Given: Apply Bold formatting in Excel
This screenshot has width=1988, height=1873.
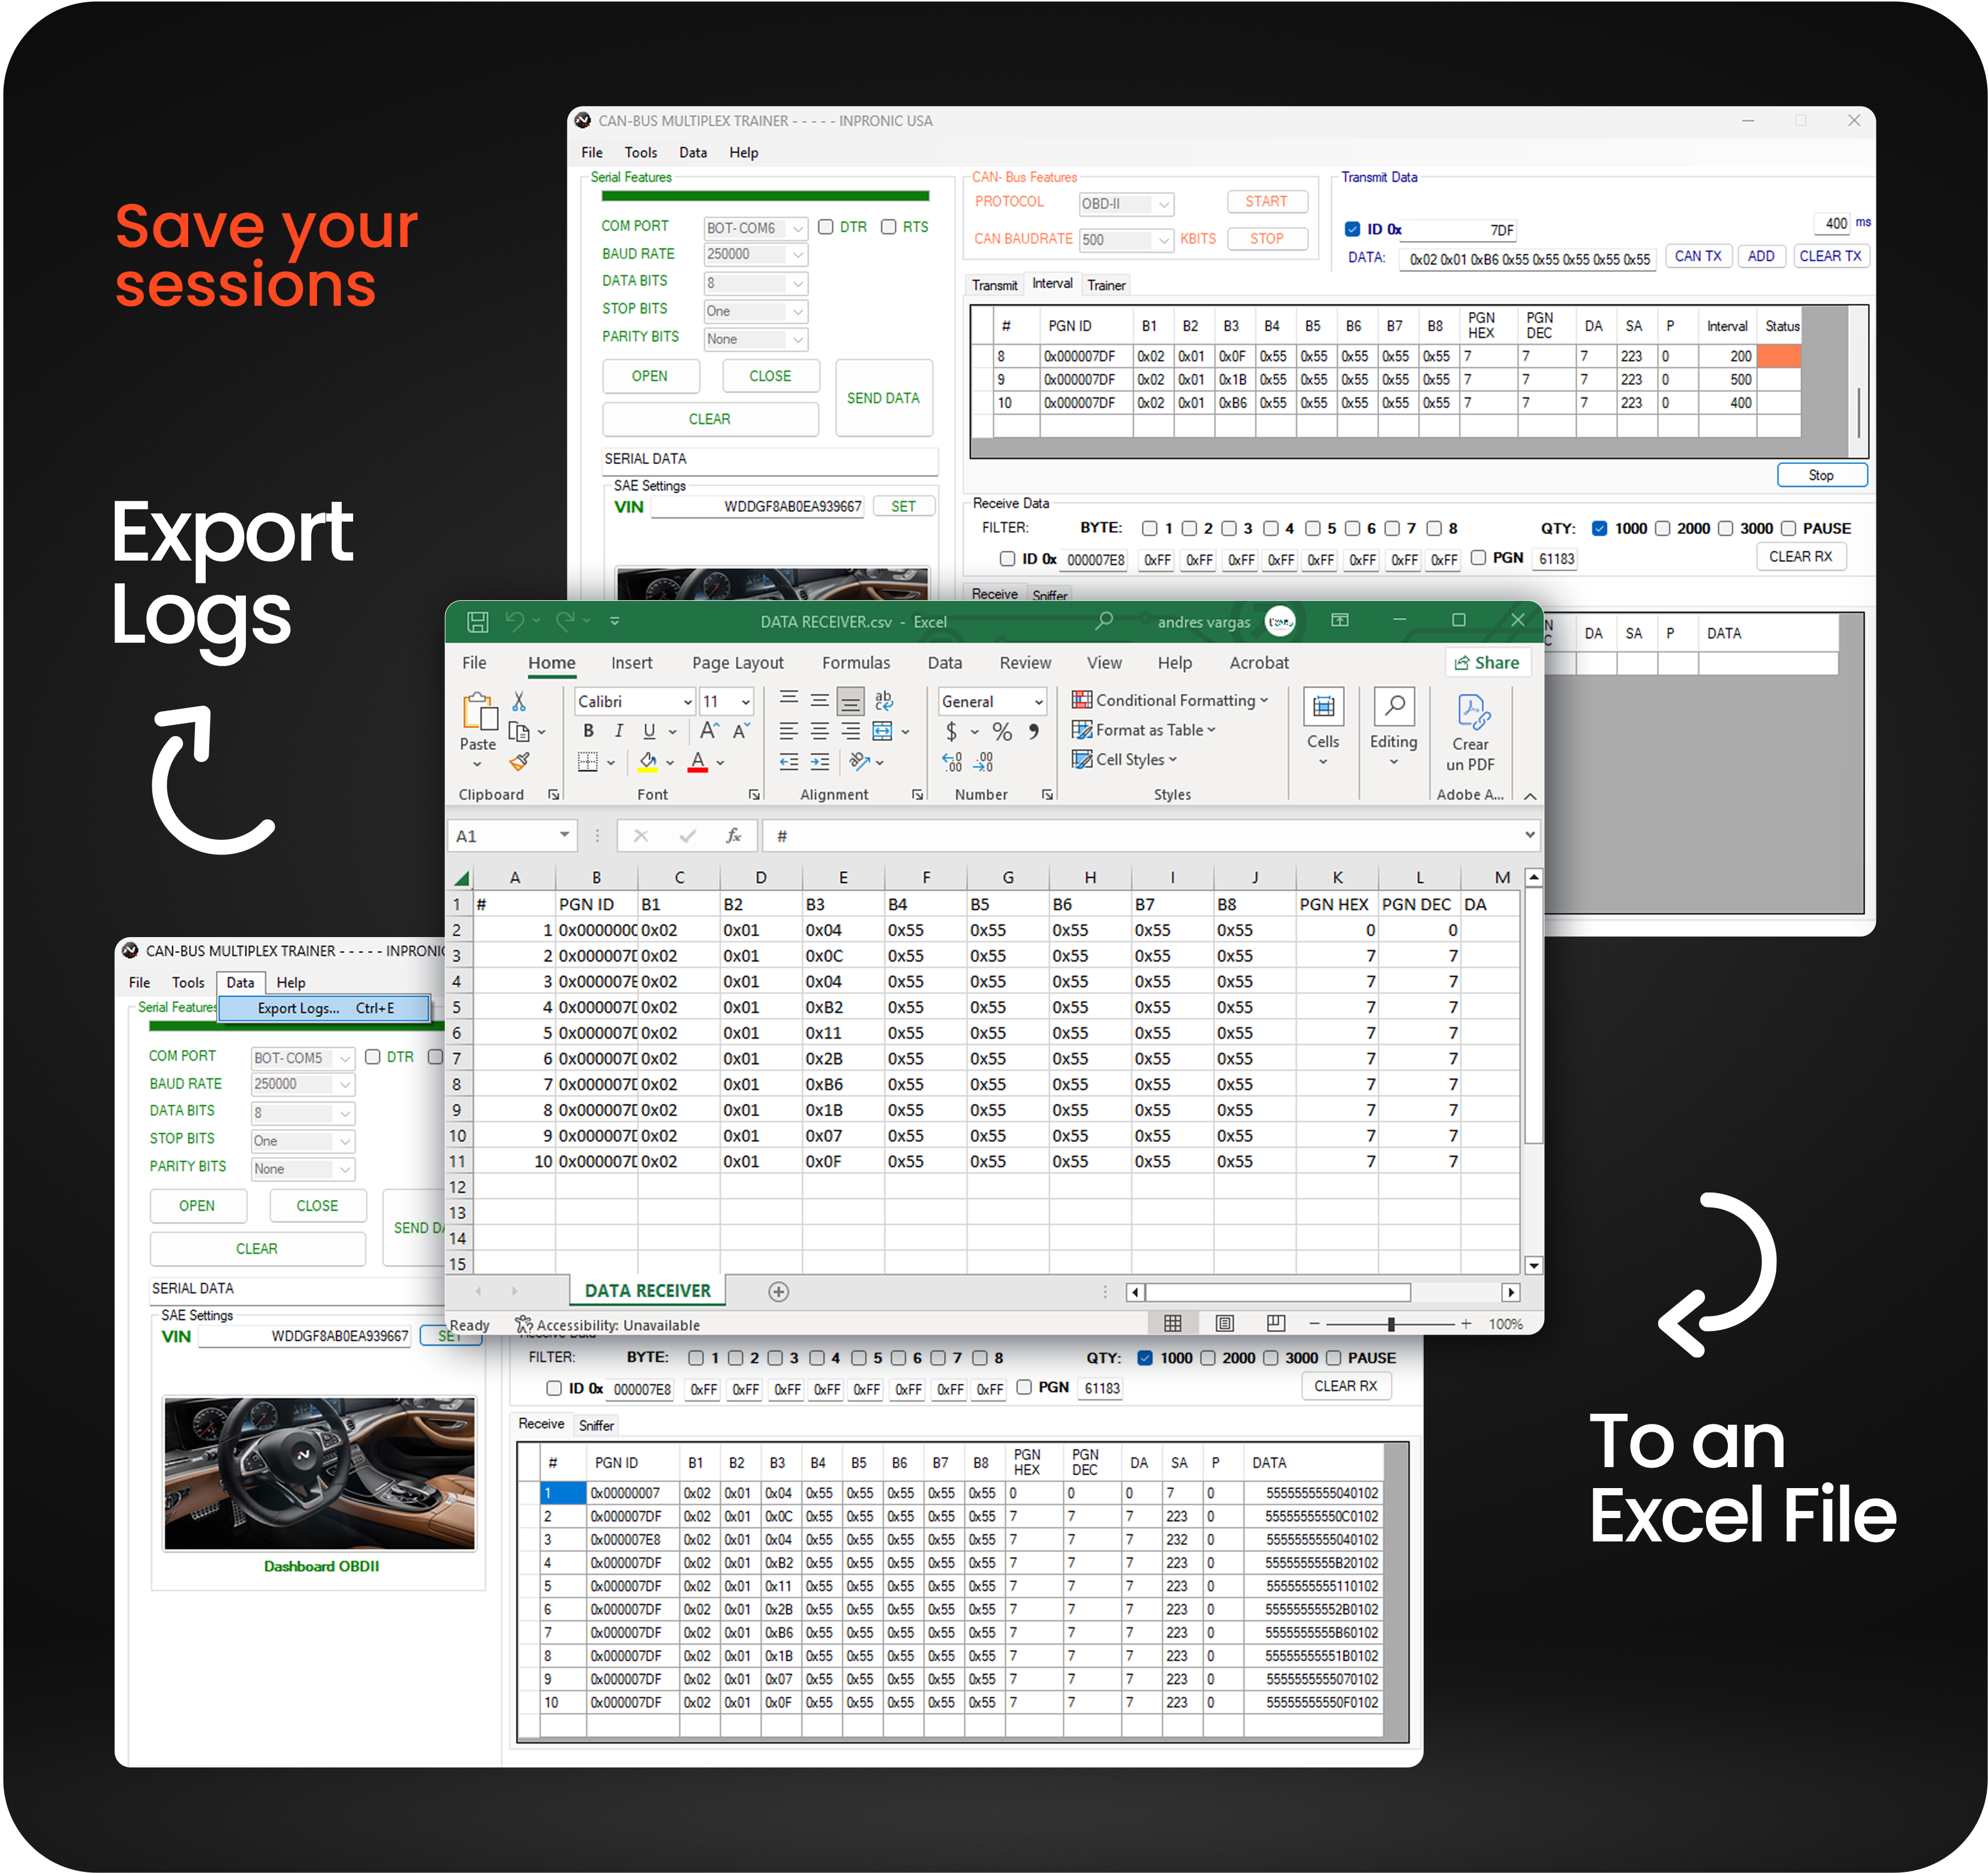Looking at the screenshot, I should 588,731.
